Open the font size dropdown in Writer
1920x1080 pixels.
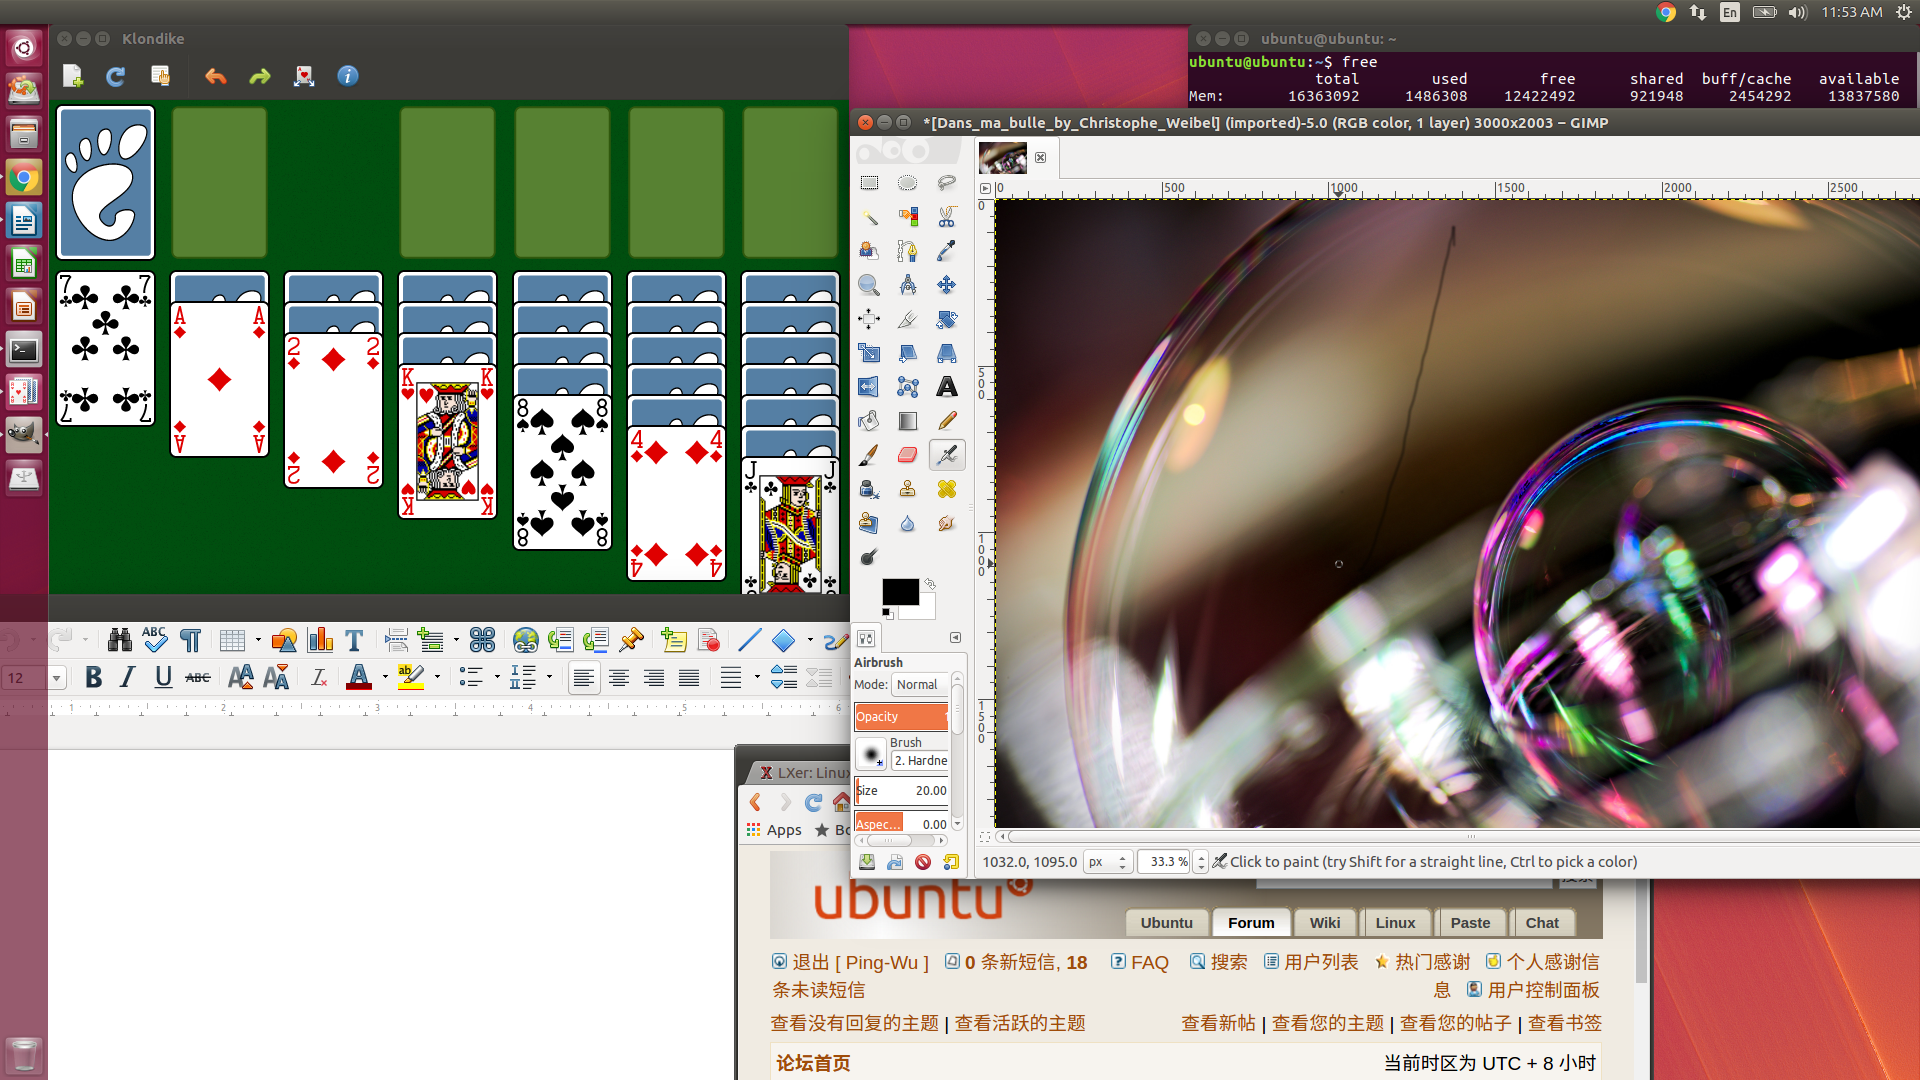(57, 678)
